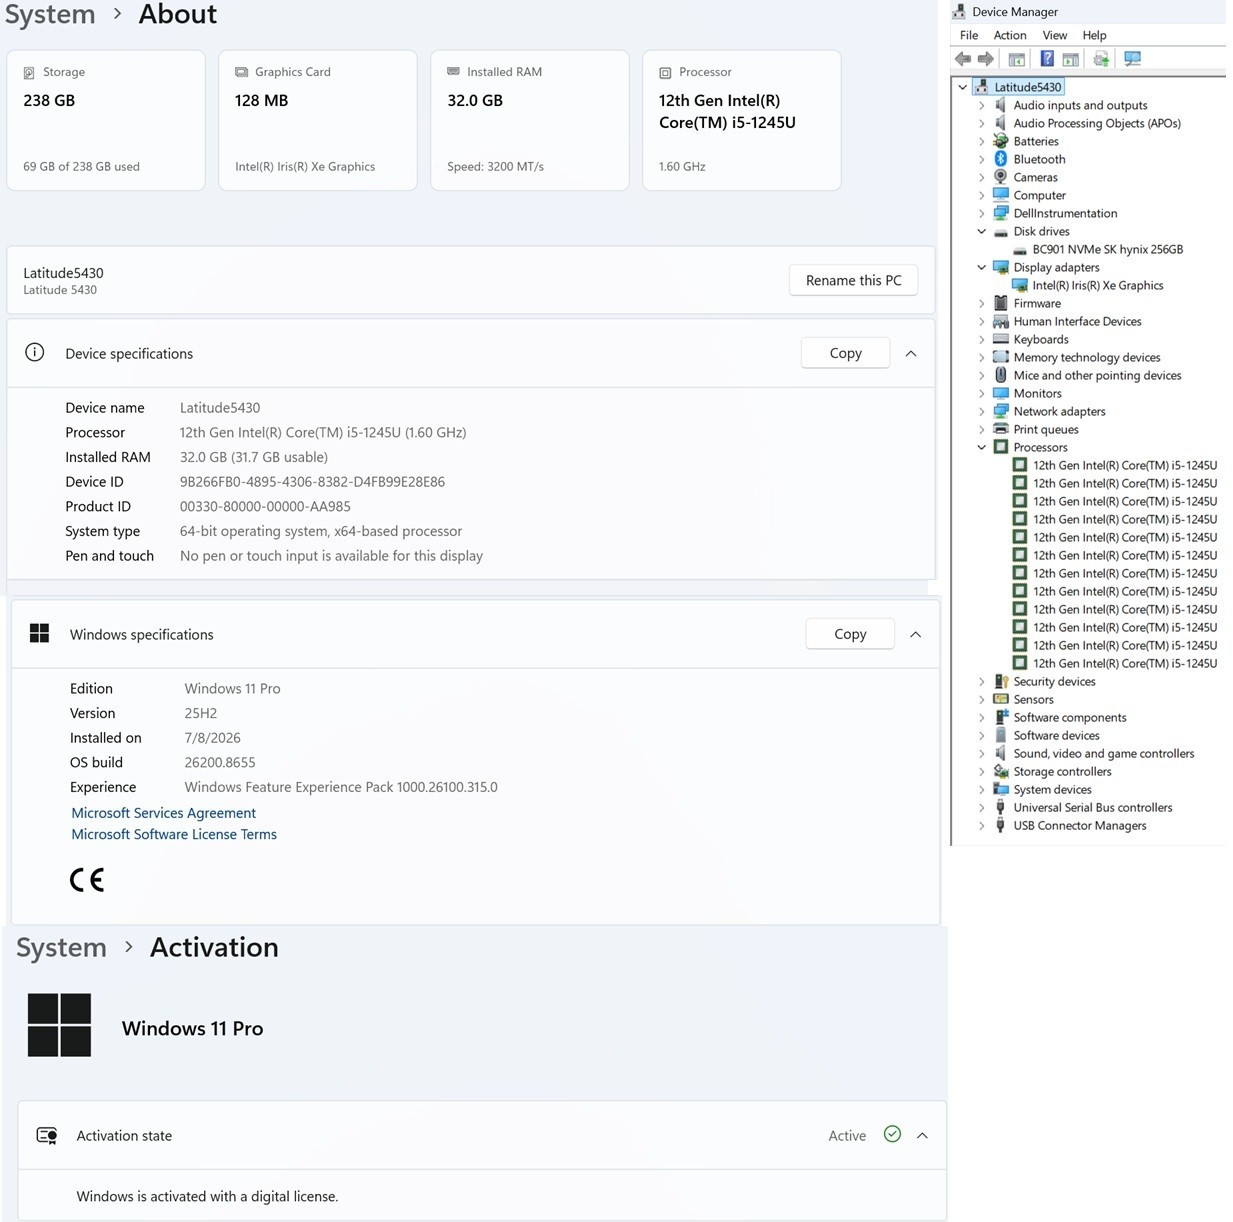Copy the Device specifications
The width and height of the screenshot is (1233, 1222).
(x=845, y=353)
